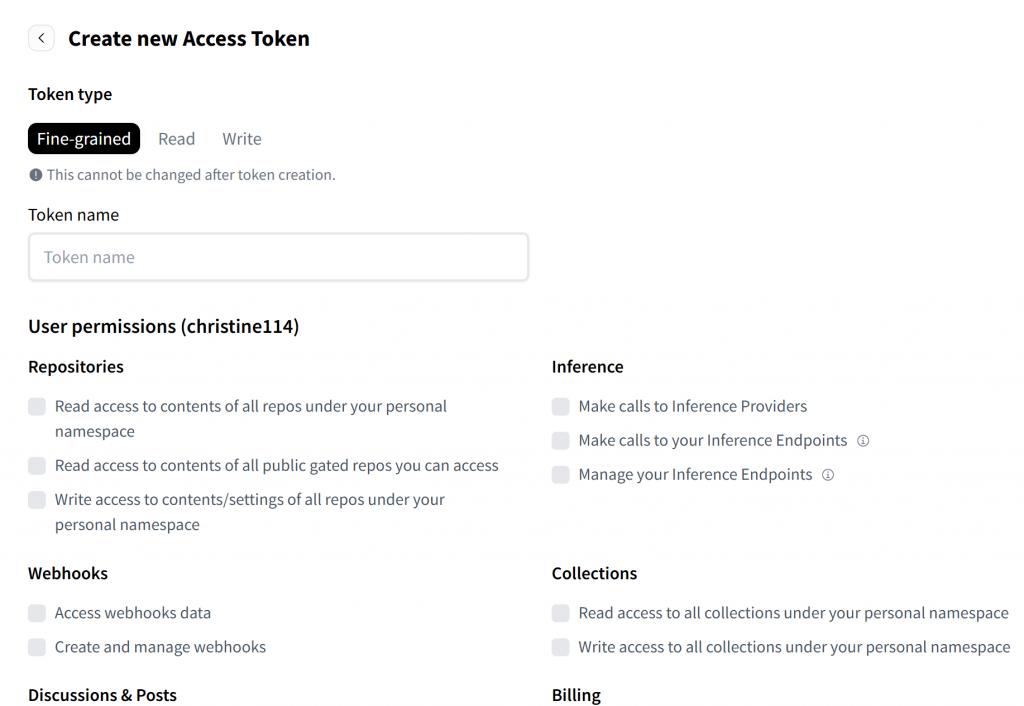
Task: Select the Fine-grained token type
Action: (x=84, y=139)
